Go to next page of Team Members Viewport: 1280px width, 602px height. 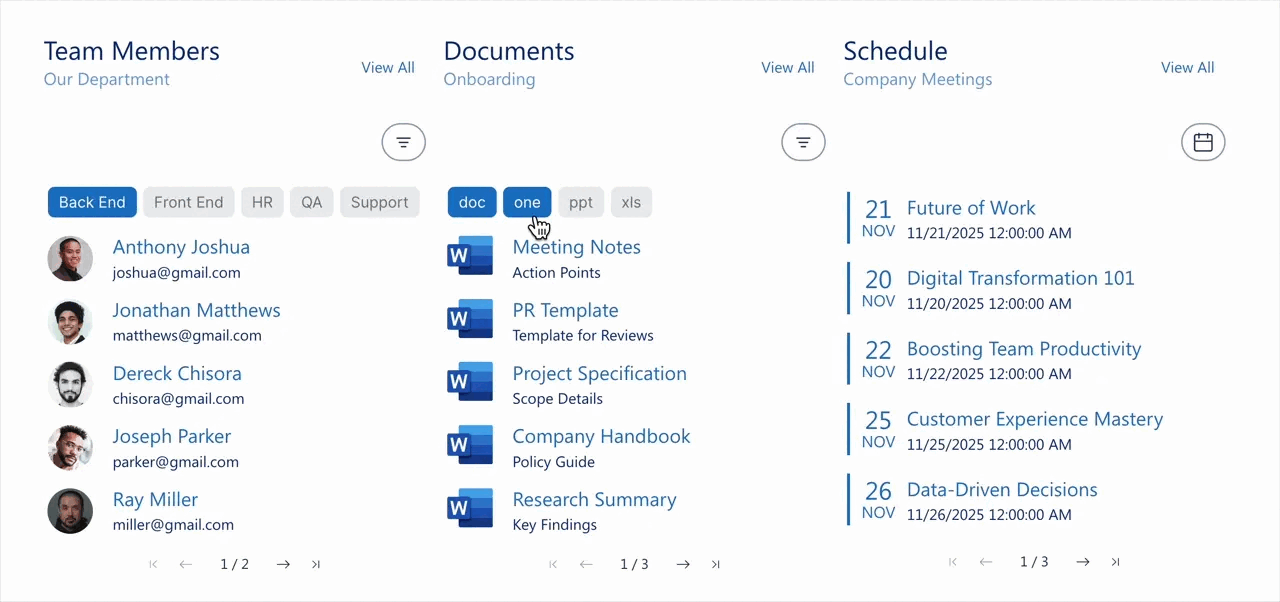tap(283, 564)
